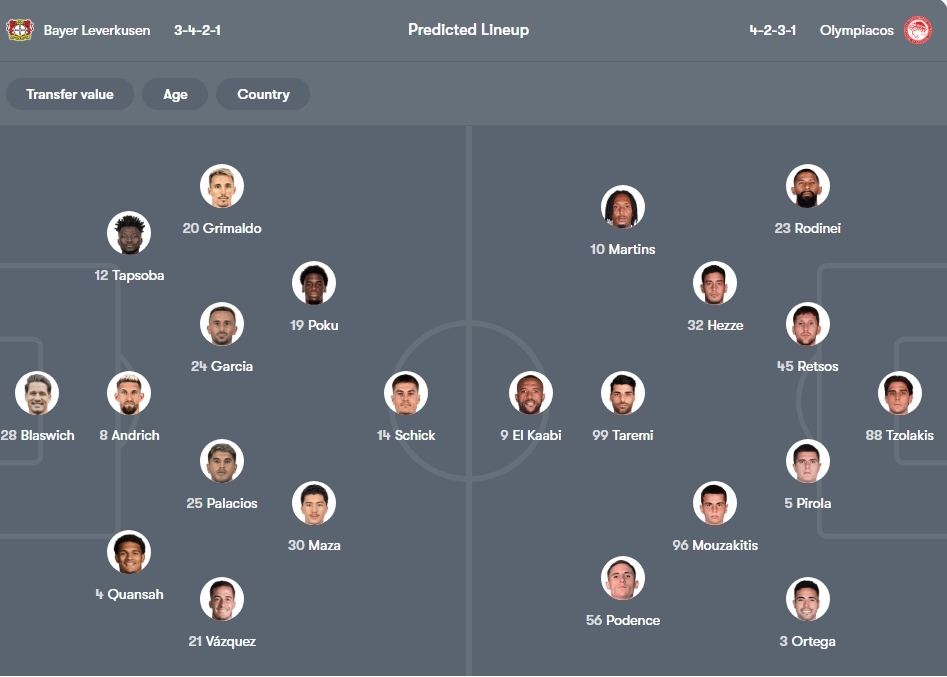Image resolution: width=947 pixels, height=677 pixels.
Task: Toggle the Age filter chip
Action: point(175,94)
